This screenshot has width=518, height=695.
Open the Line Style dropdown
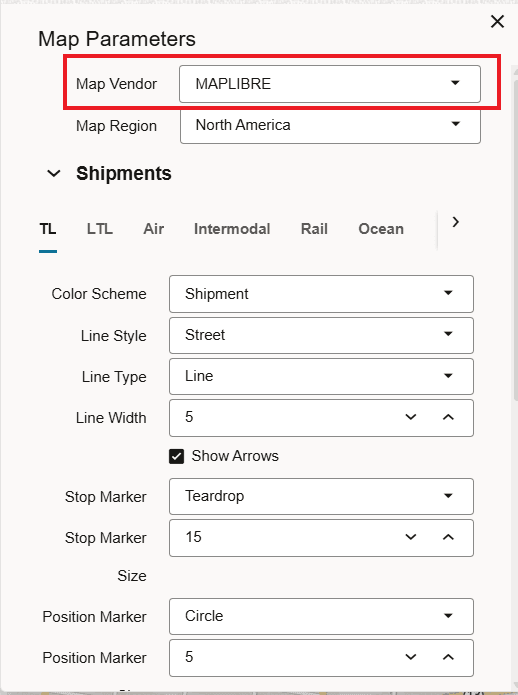[x=321, y=335]
